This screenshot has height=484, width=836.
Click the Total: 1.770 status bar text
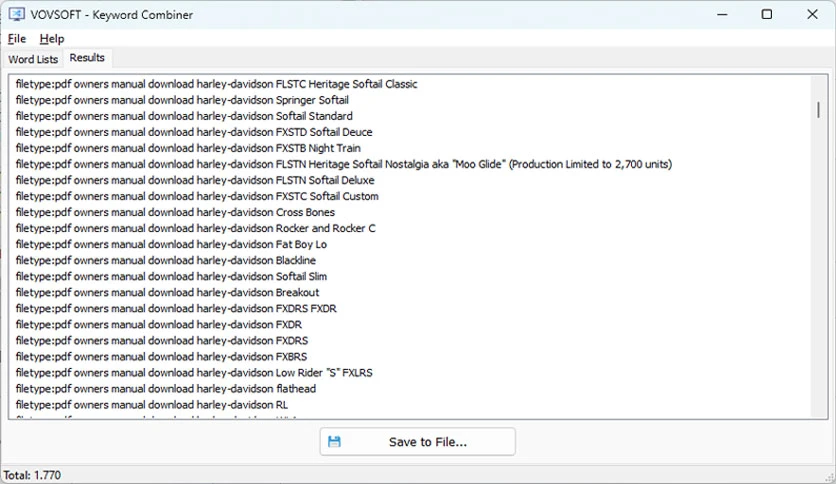click(x=32, y=475)
